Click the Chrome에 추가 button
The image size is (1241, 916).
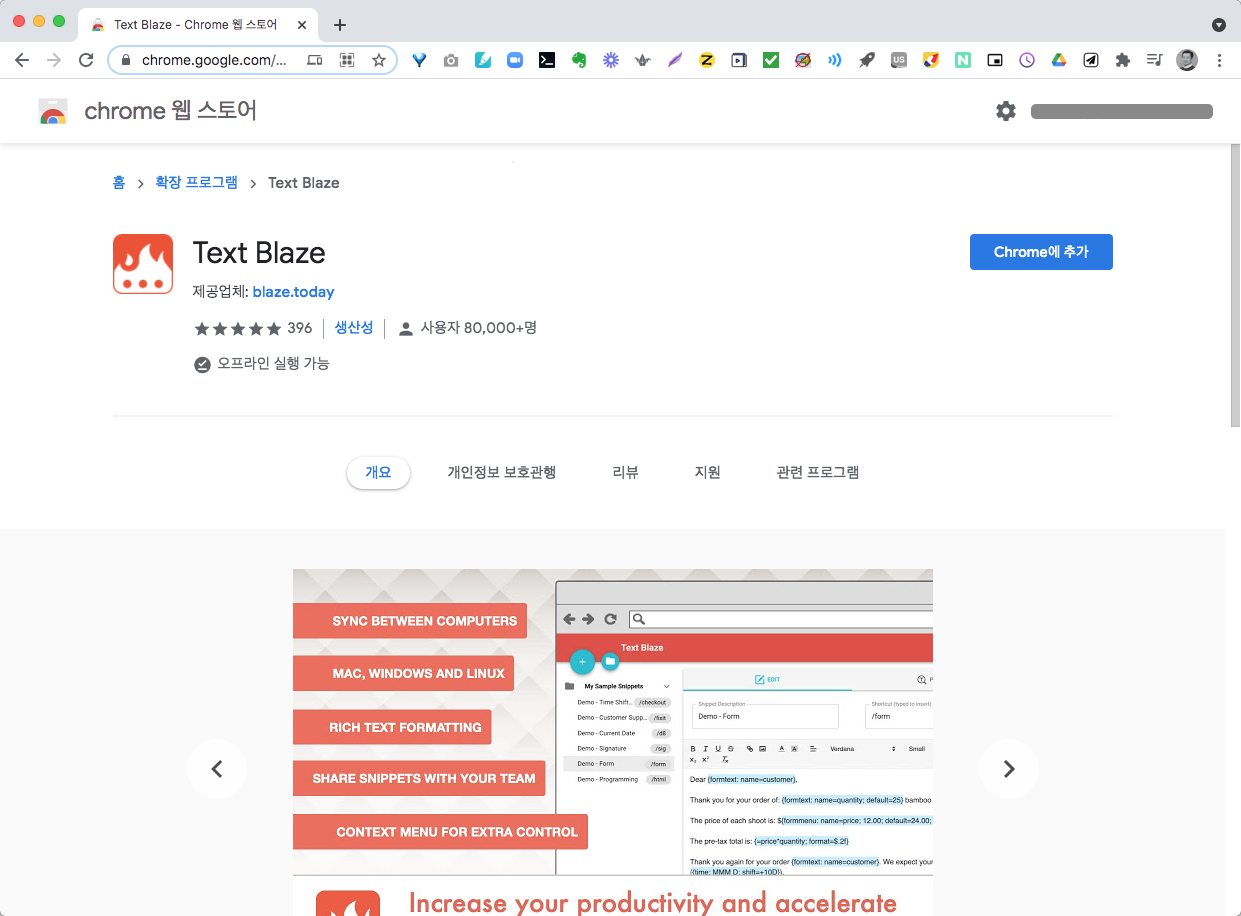coord(1041,252)
